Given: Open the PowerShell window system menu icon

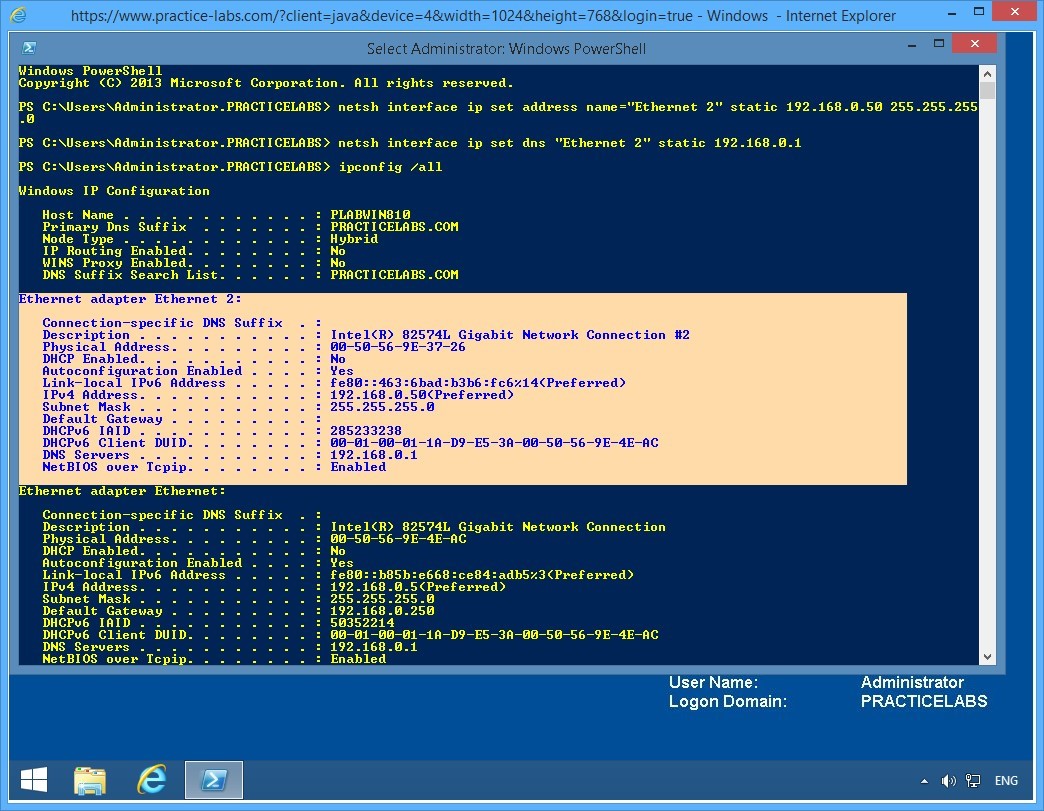Looking at the screenshot, I should (26, 46).
